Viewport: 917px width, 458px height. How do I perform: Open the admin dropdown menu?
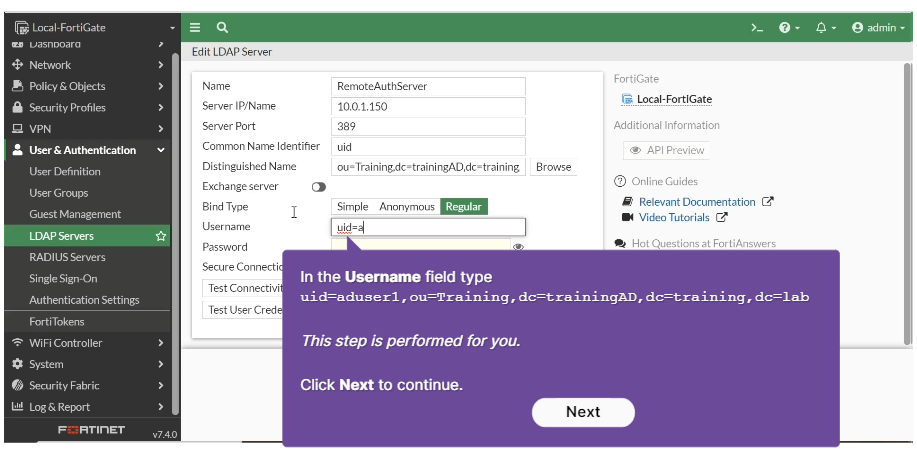click(x=878, y=27)
